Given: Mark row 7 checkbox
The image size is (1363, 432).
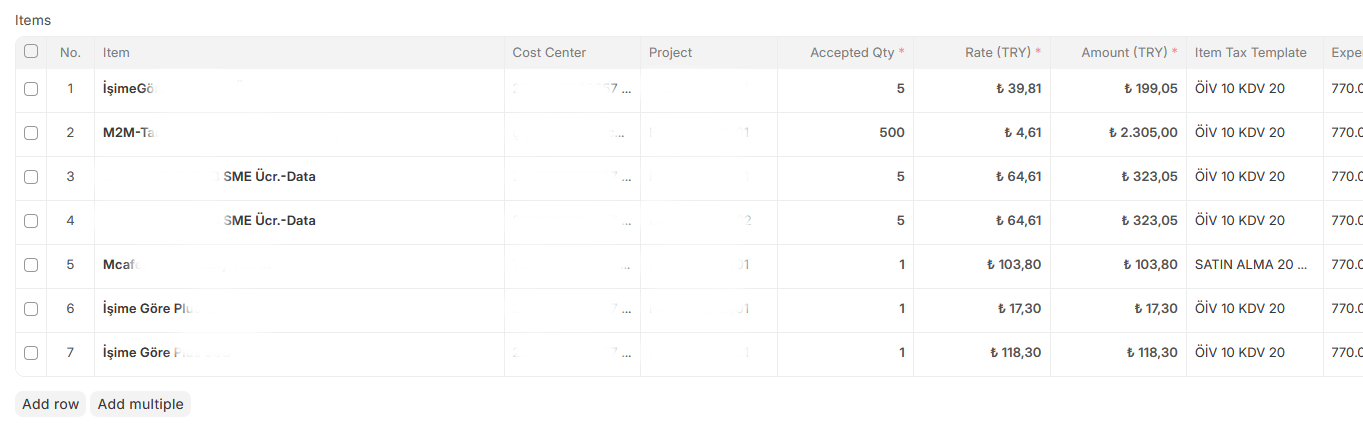Looking at the screenshot, I should click(31, 353).
